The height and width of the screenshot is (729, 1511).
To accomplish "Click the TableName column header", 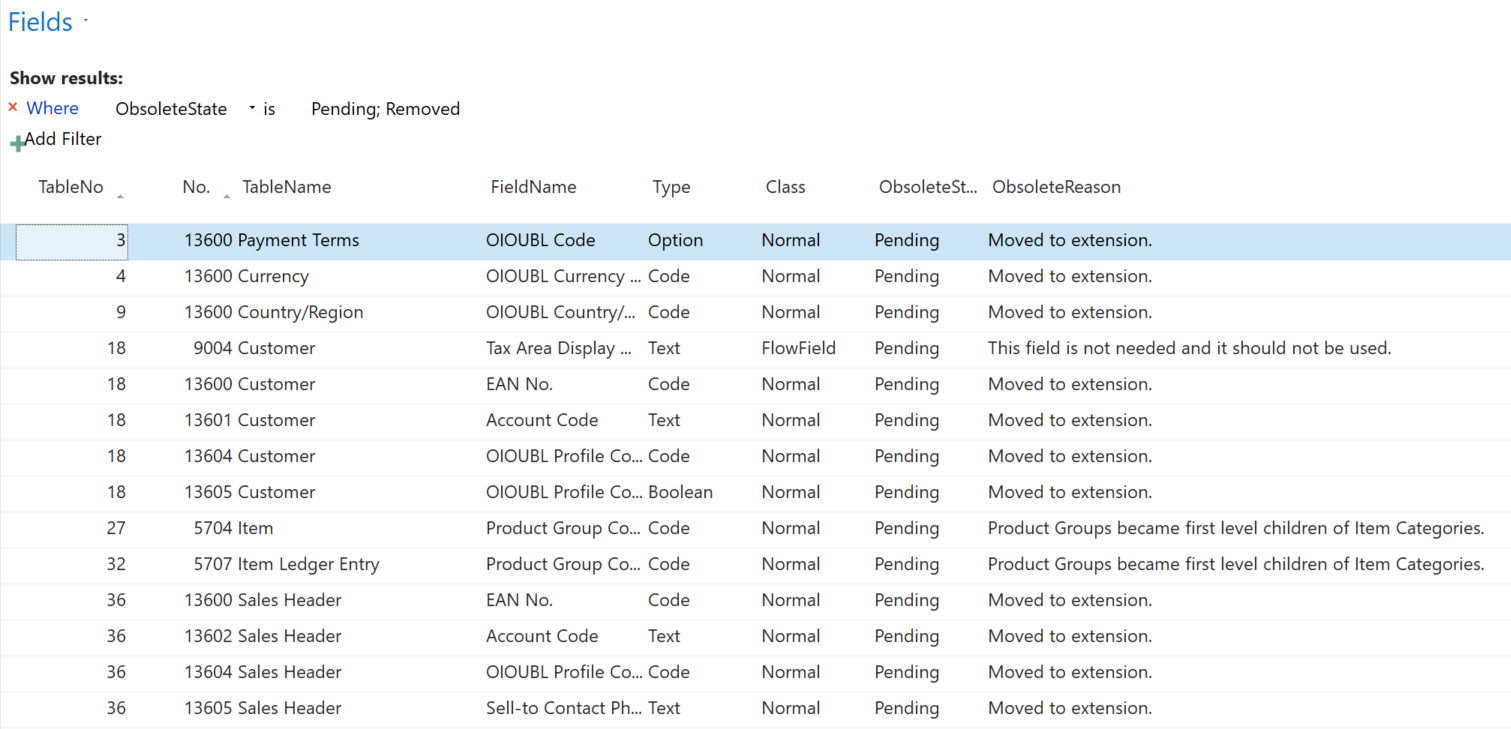I will click(x=287, y=187).
